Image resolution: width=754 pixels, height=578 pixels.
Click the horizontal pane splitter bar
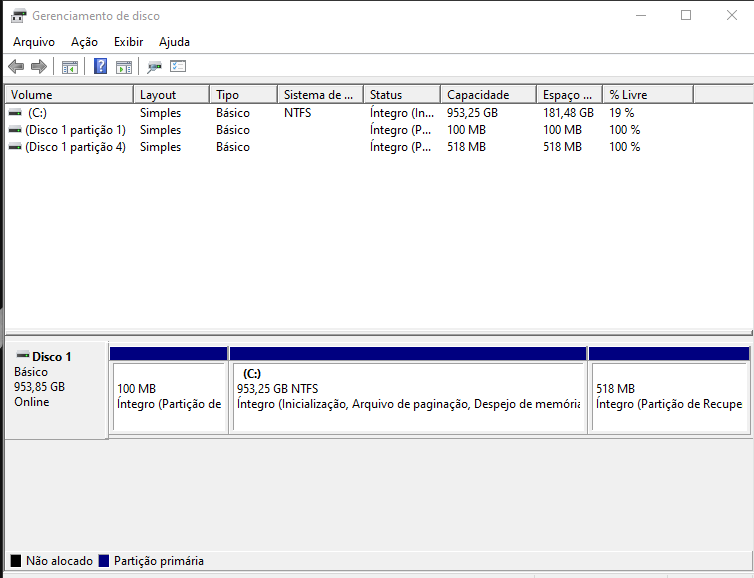[378, 333]
